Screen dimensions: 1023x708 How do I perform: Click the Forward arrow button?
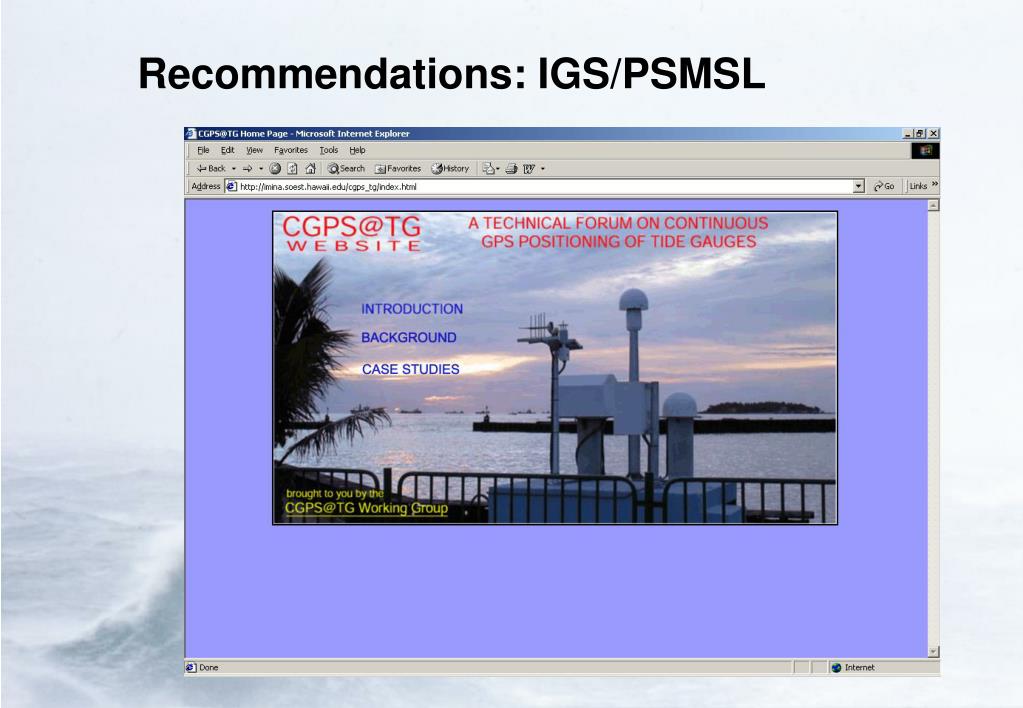point(247,168)
